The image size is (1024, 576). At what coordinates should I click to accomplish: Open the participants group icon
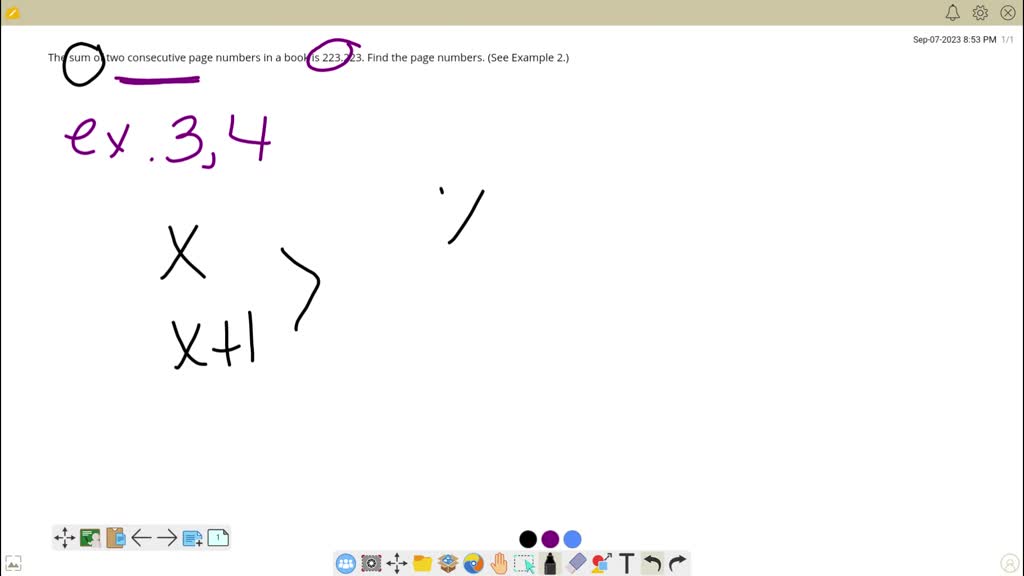tap(346, 564)
